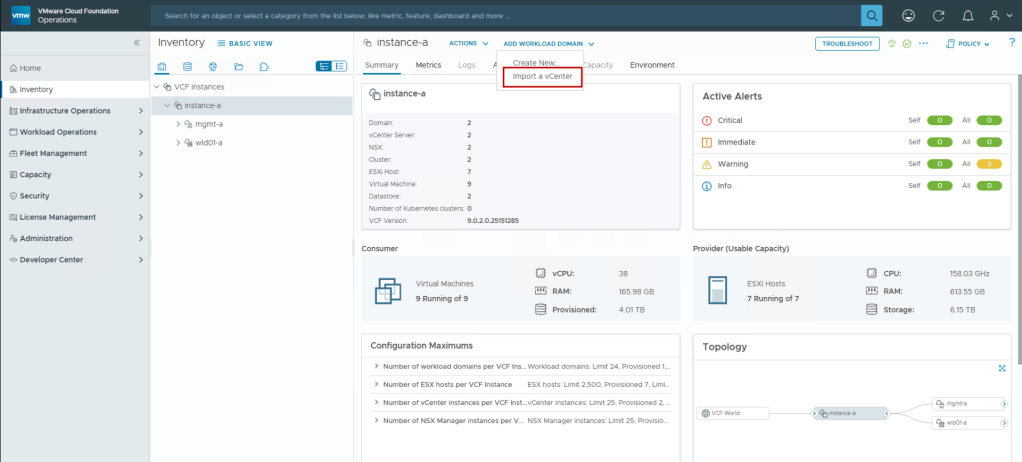Maximize the Topology widget with expand icon
Viewport: 1022px width, 462px height.
[x=1002, y=368]
